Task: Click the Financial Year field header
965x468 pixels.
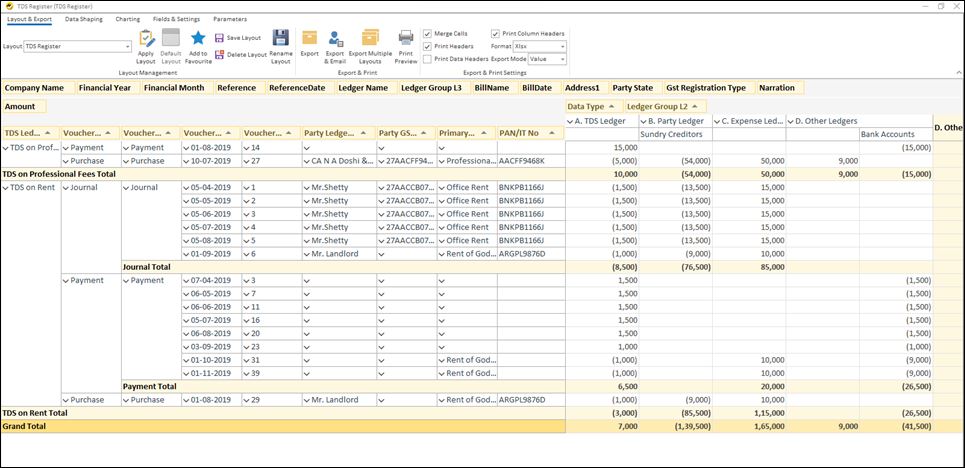Action: pyautogui.click(x=108, y=88)
